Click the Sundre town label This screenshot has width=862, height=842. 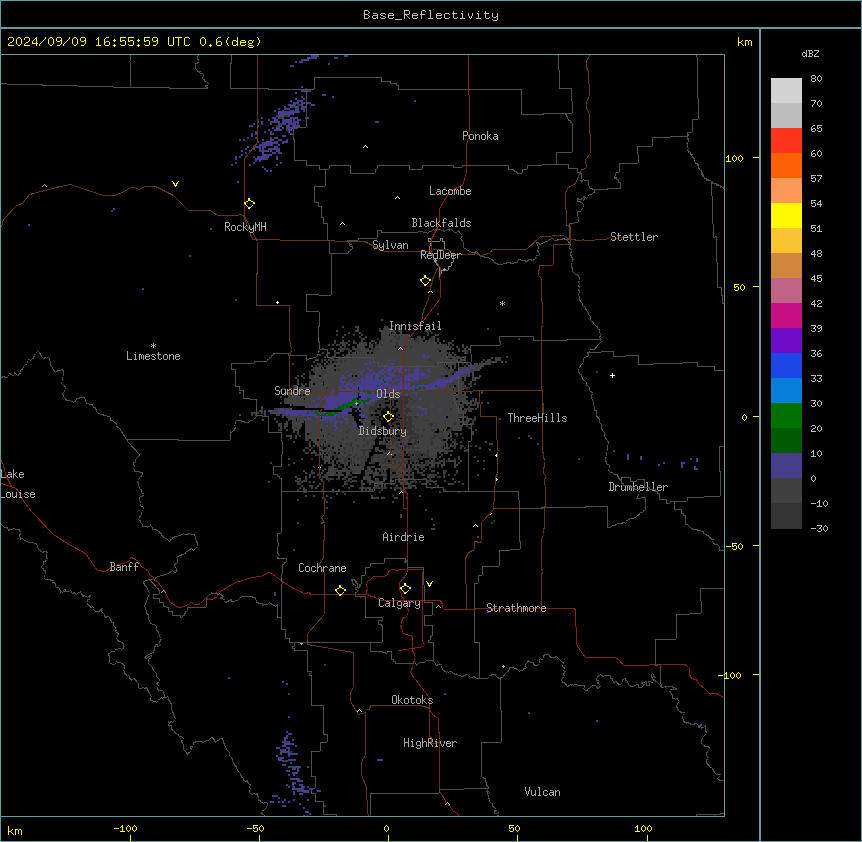292,391
